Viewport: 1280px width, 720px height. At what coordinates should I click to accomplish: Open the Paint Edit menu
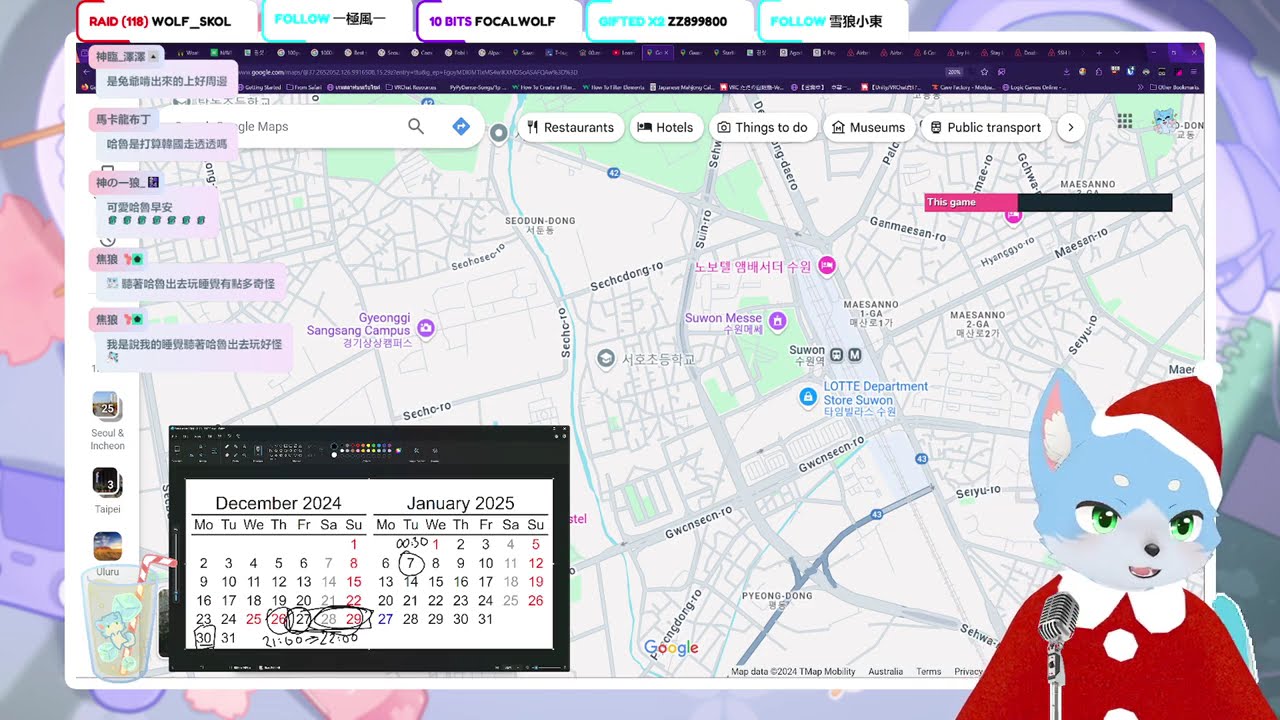click(185, 436)
